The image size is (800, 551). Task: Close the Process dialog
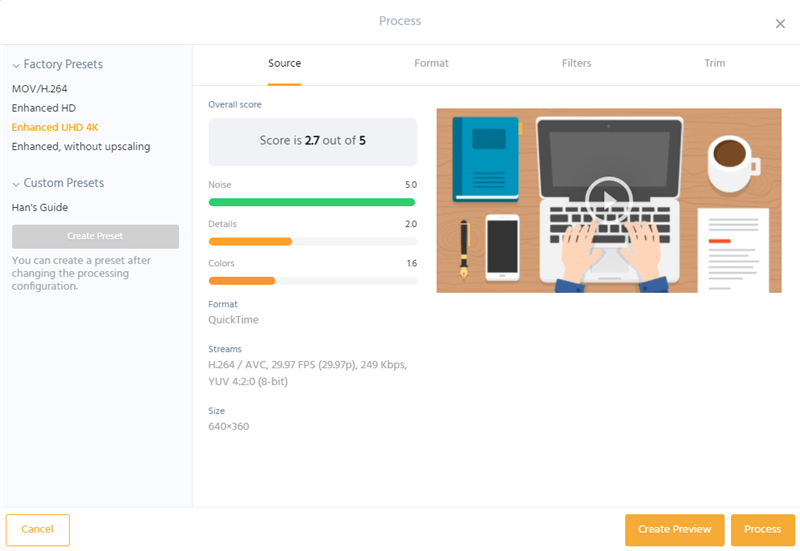click(780, 24)
